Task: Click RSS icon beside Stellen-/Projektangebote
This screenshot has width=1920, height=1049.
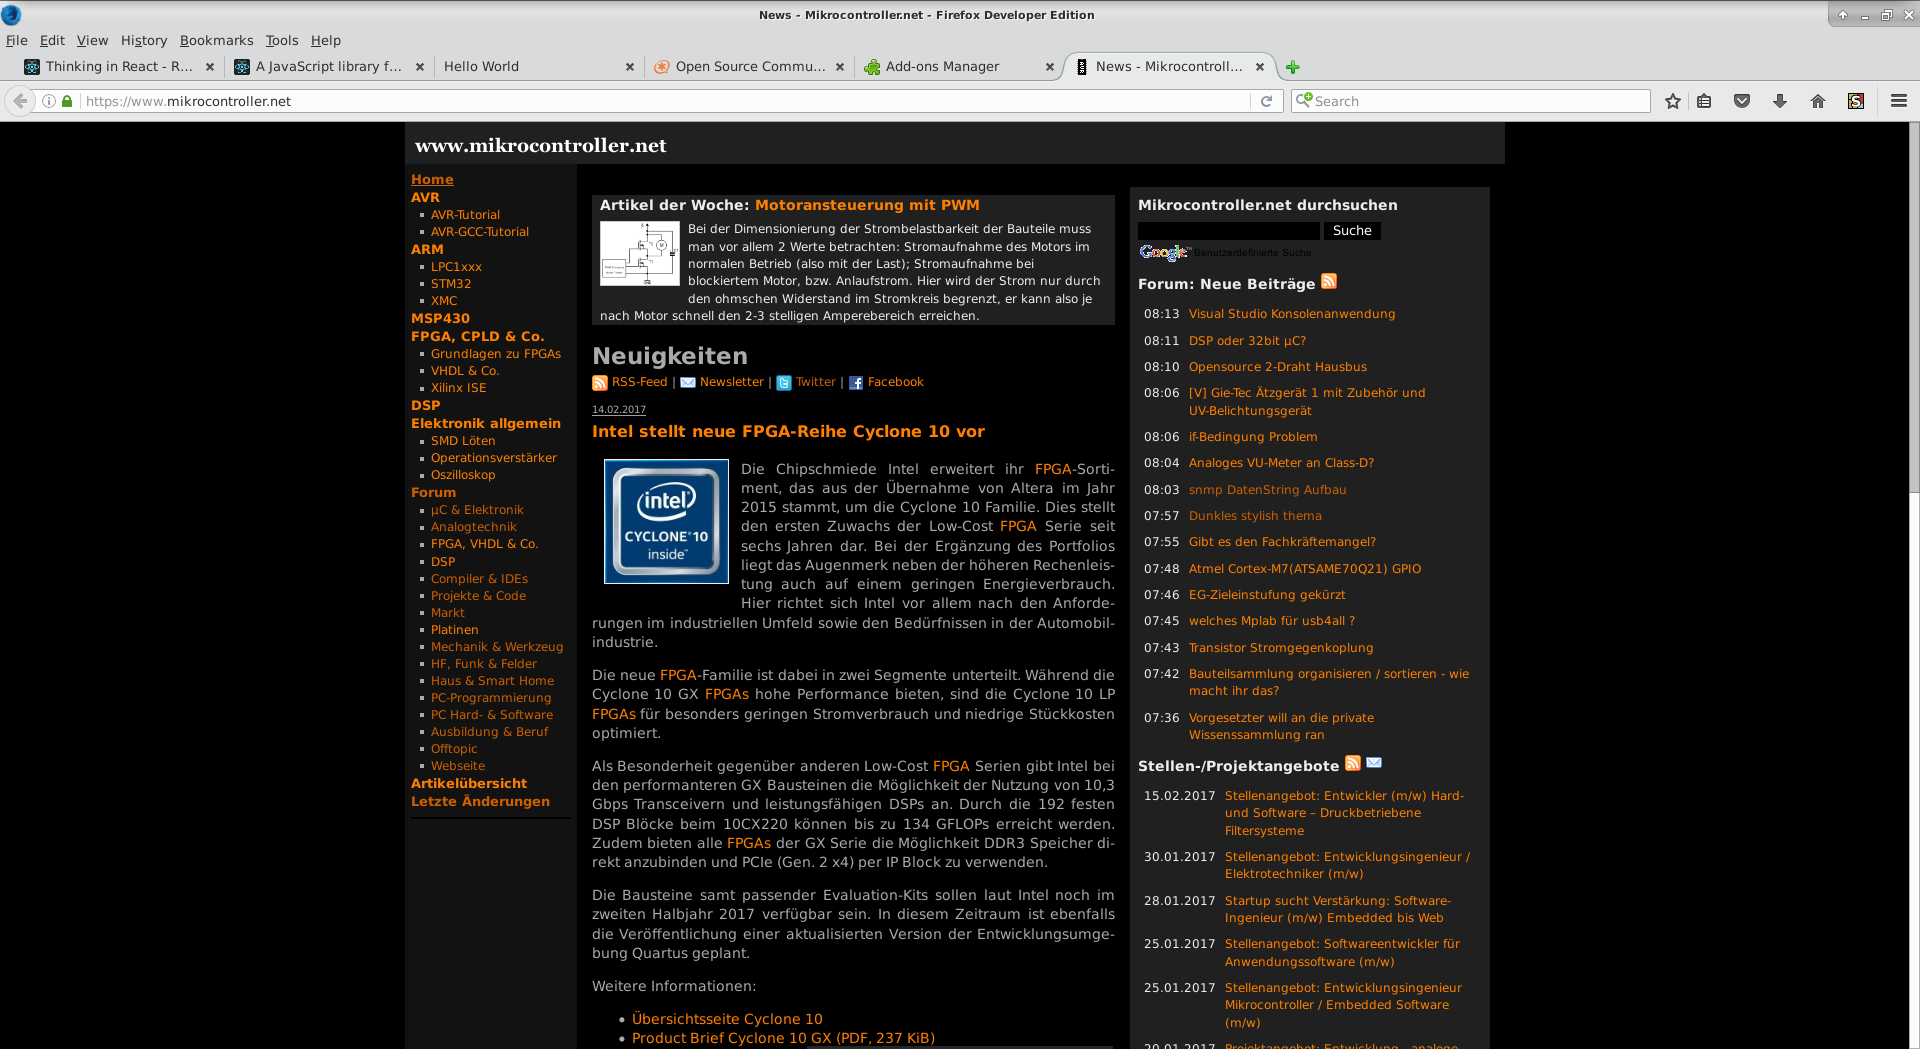Action: [1353, 763]
